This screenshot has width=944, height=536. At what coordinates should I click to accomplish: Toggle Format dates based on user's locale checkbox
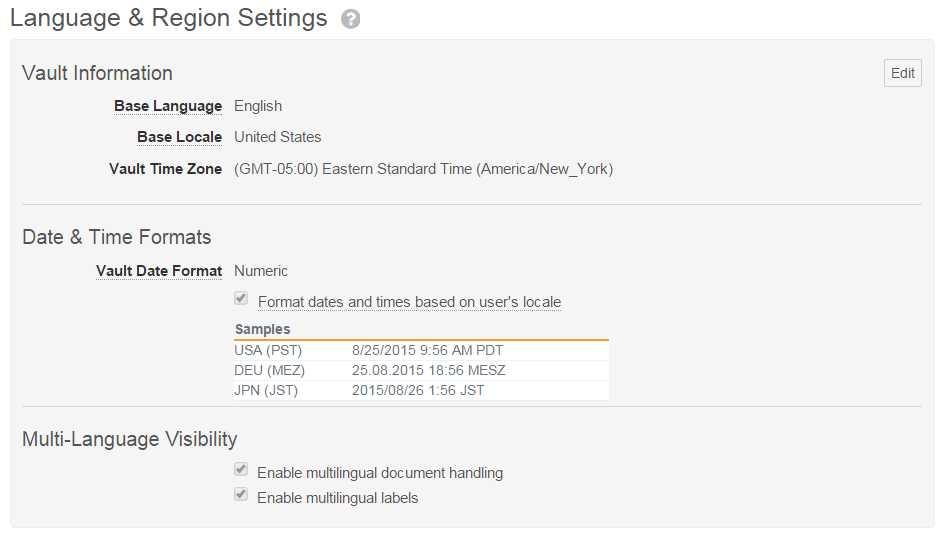point(240,299)
